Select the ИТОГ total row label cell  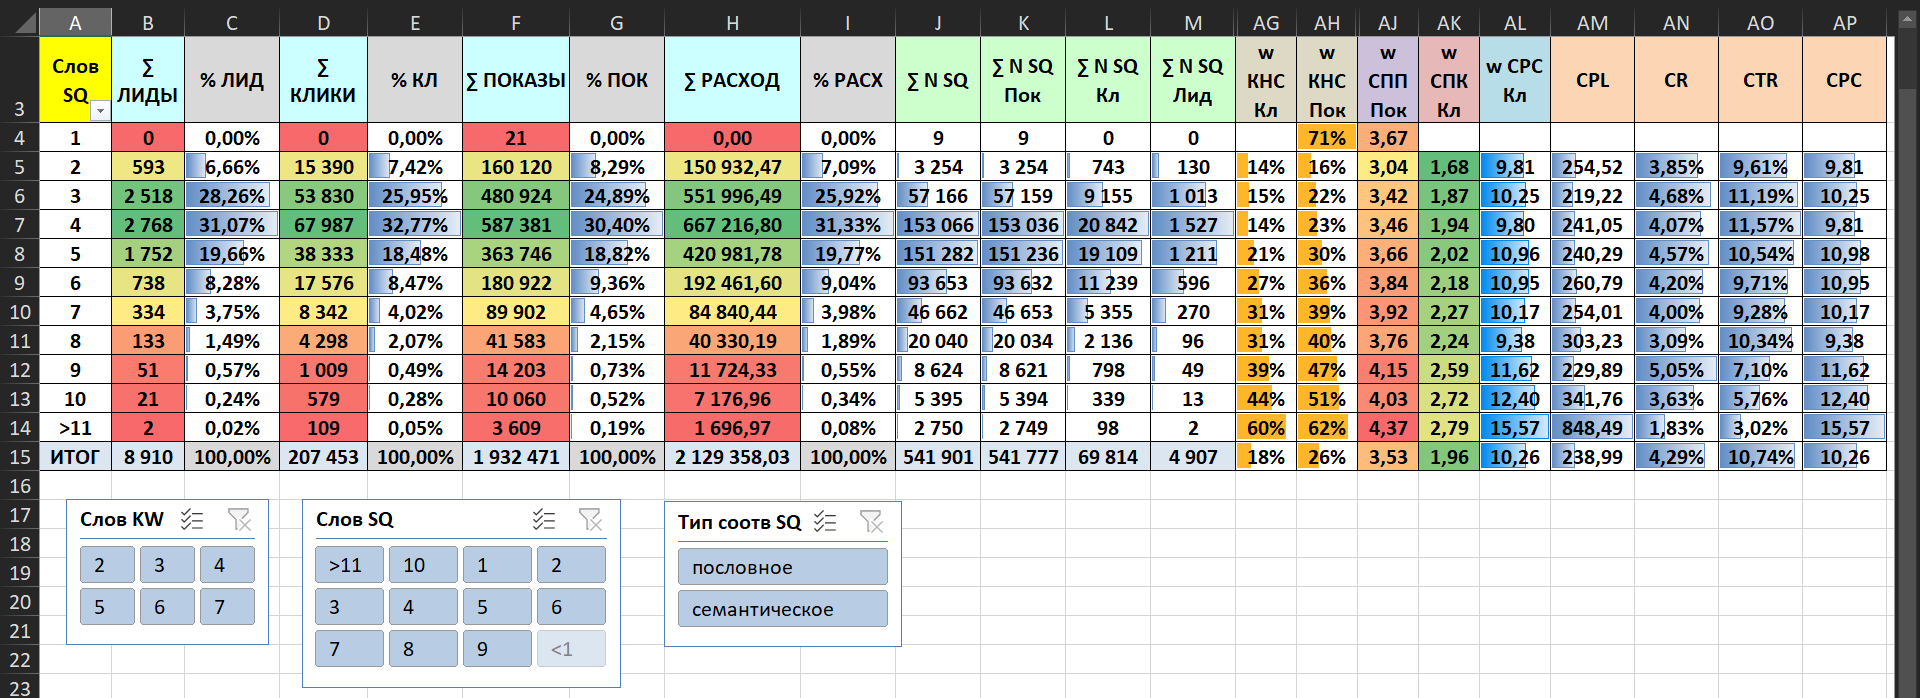pos(75,457)
